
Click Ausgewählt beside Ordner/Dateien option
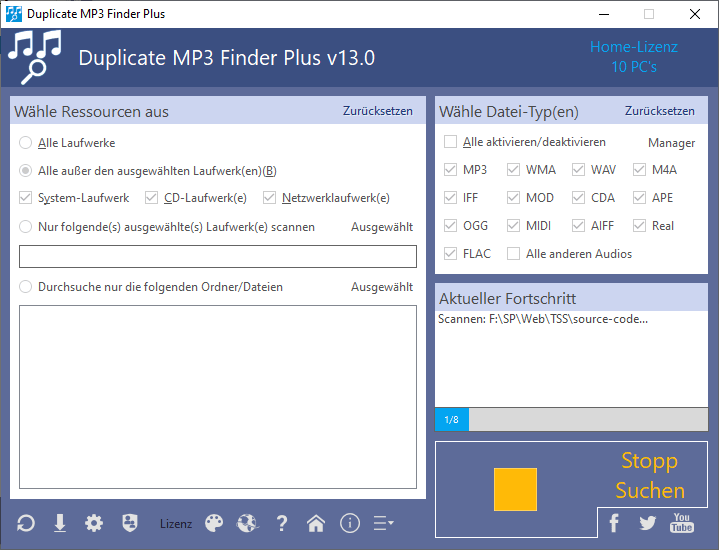pyautogui.click(x=382, y=287)
